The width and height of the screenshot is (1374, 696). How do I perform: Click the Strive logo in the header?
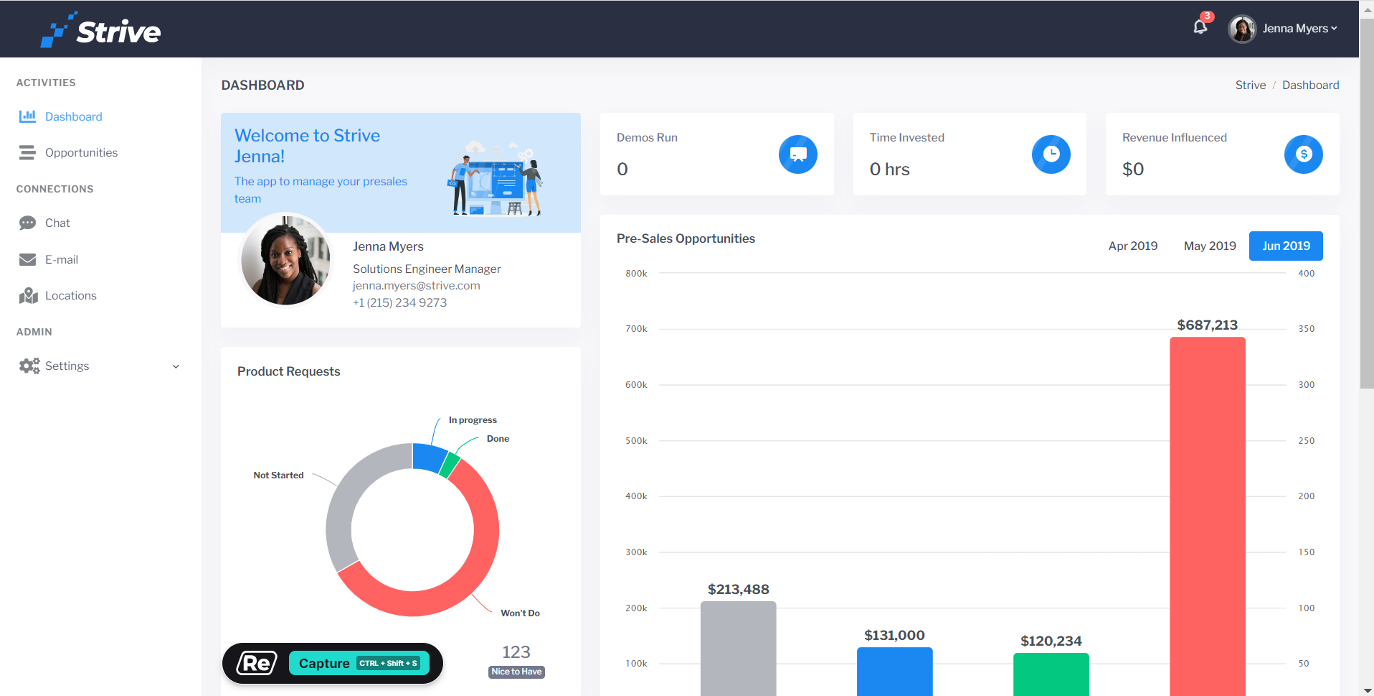(x=99, y=29)
